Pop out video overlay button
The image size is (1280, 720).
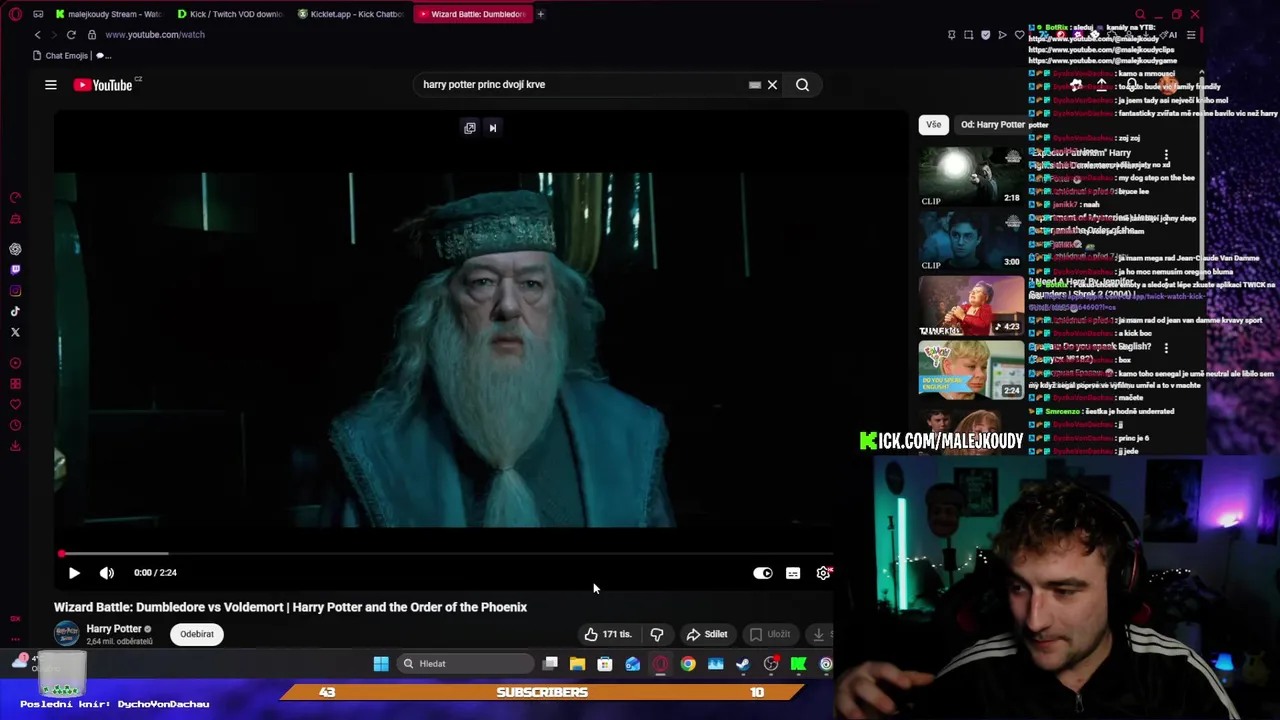click(x=470, y=128)
